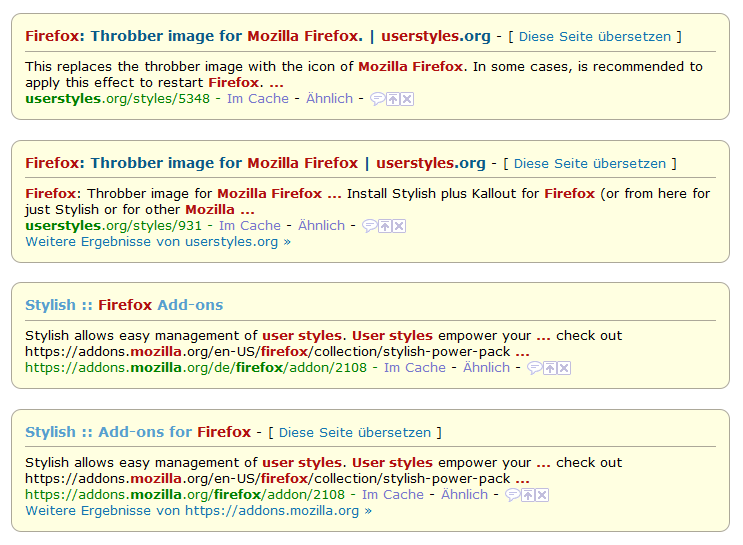Open the 'Stylish :: Firefox Add-ons' title
Image resolution: width=743 pixels, height=545 pixels.
(124, 305)
